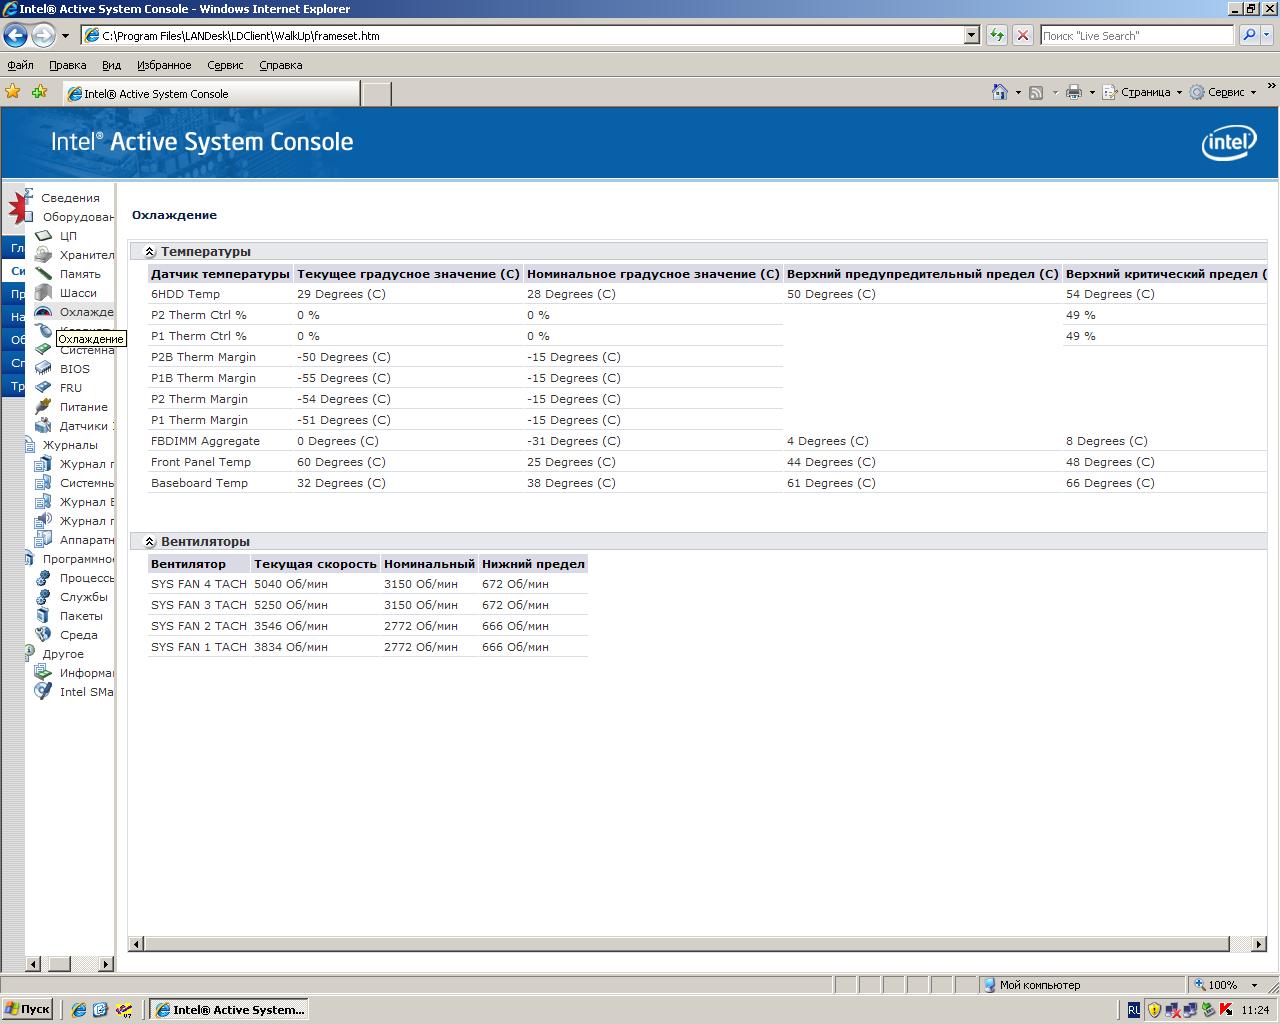The height and width of the screenshot is (1024, 1280).
Task: Select the Службы services gear icon
Action: pos(43,597)
